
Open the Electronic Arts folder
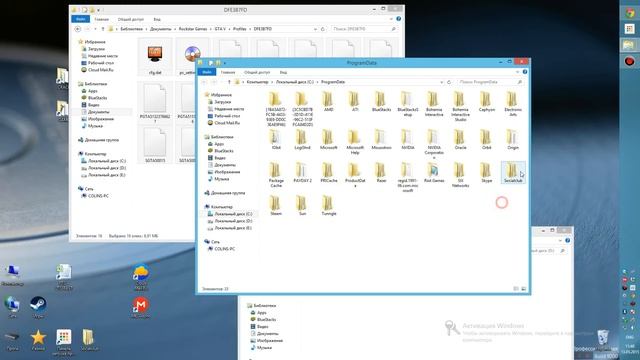(513, 104)
